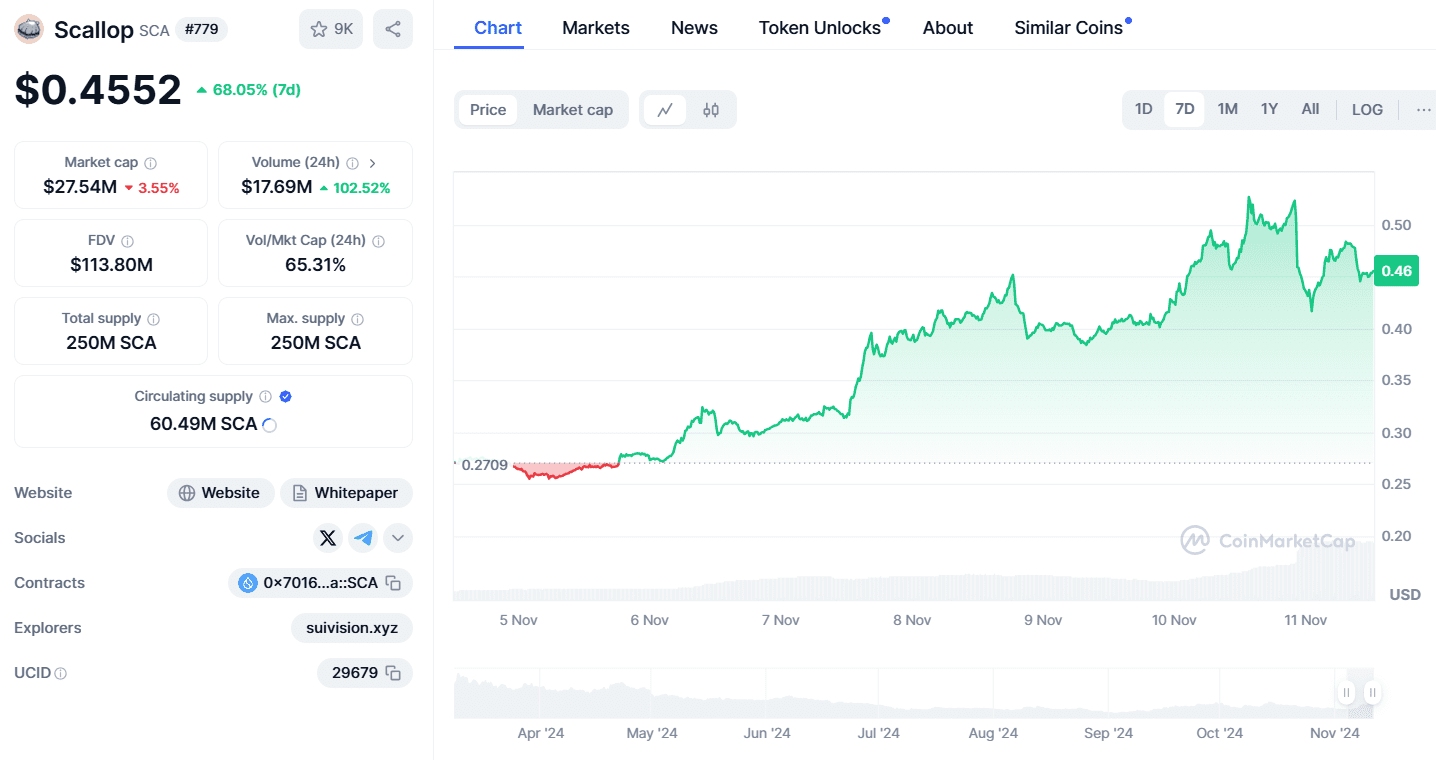Select the line chart icon
Image resolution: width=1436 pixels, height=760 pixels.
tap(664, 109)
